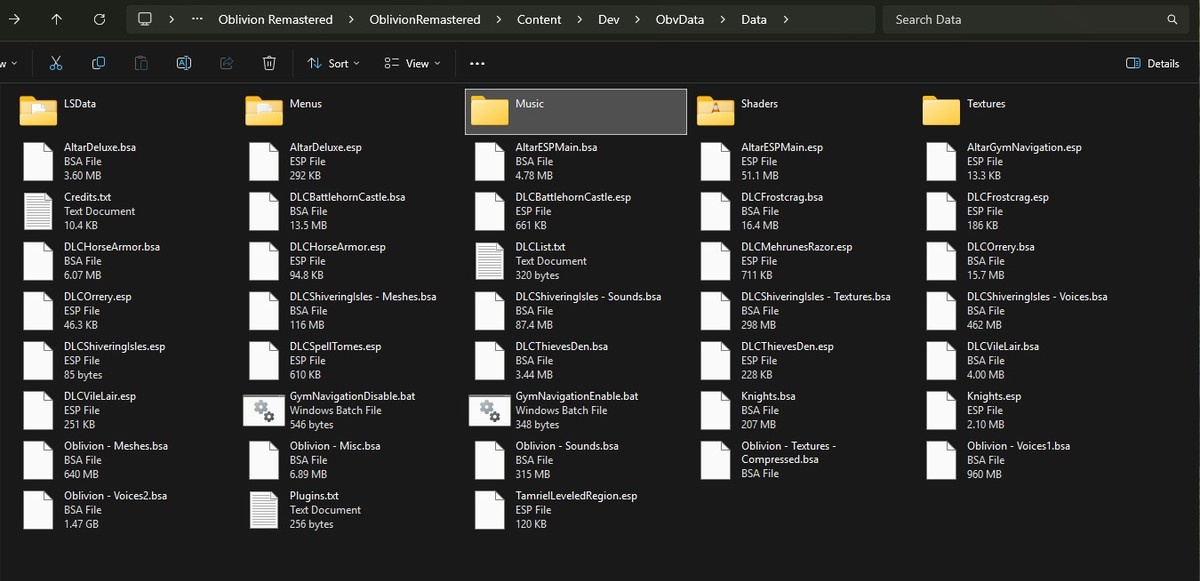
Task: Select the Credits.txt text document icon
Action: click(x=38, y=211)
